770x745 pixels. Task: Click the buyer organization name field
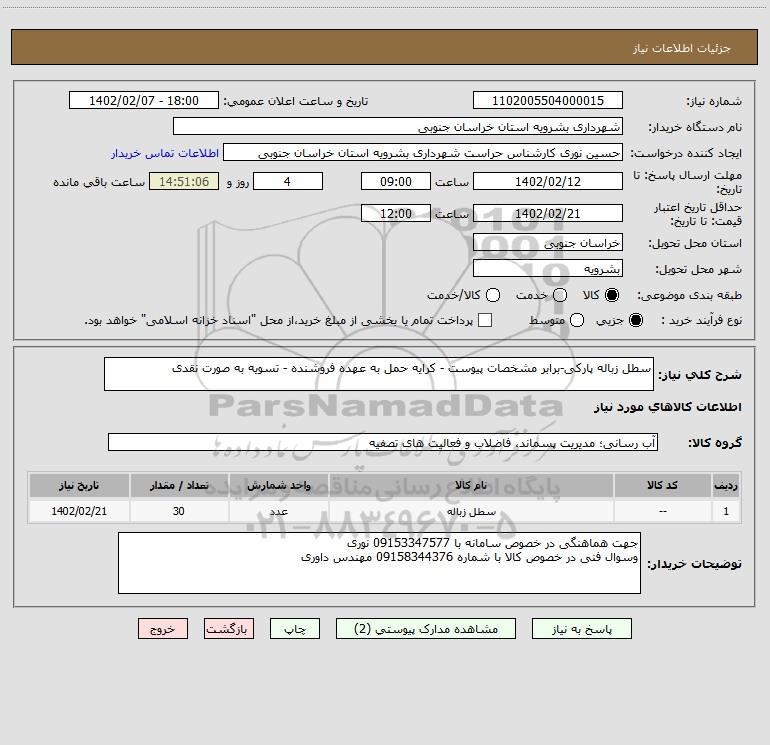coord(398,126)
